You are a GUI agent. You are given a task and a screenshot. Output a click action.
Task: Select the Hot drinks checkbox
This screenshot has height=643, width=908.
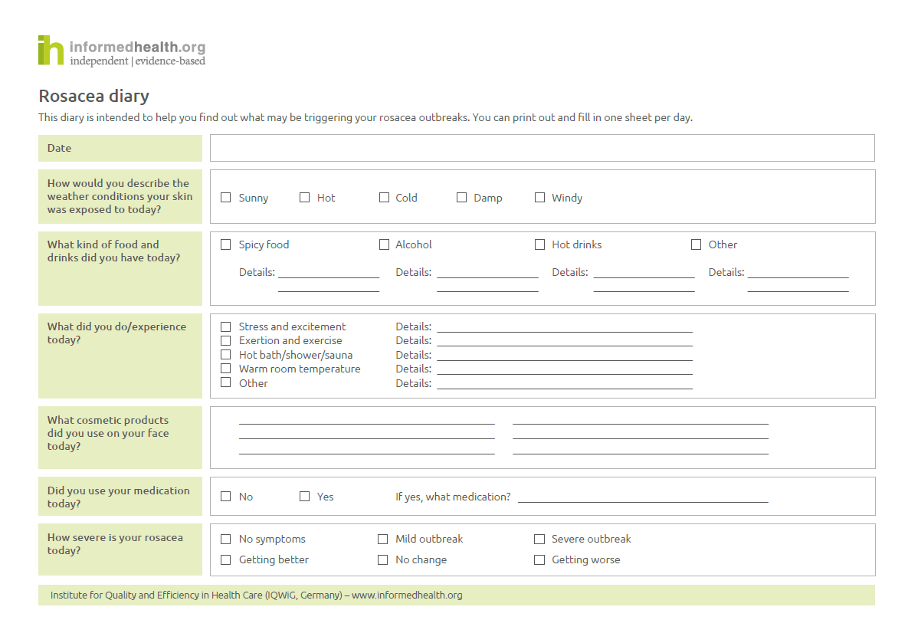540,245
